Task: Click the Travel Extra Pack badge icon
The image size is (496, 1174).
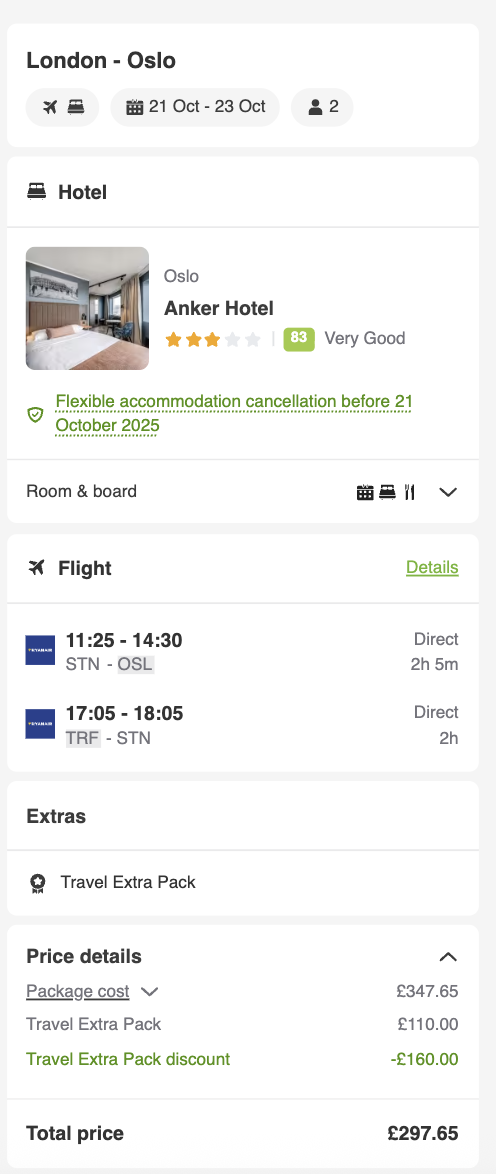Action: point(37,883)
